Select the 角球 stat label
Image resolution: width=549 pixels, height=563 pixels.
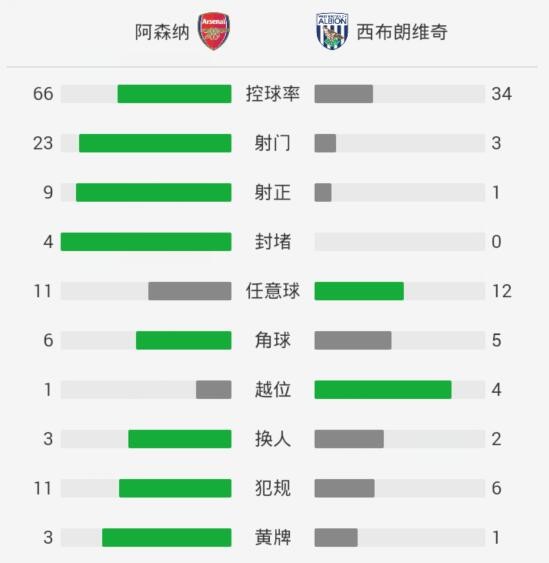pos(273,340)
